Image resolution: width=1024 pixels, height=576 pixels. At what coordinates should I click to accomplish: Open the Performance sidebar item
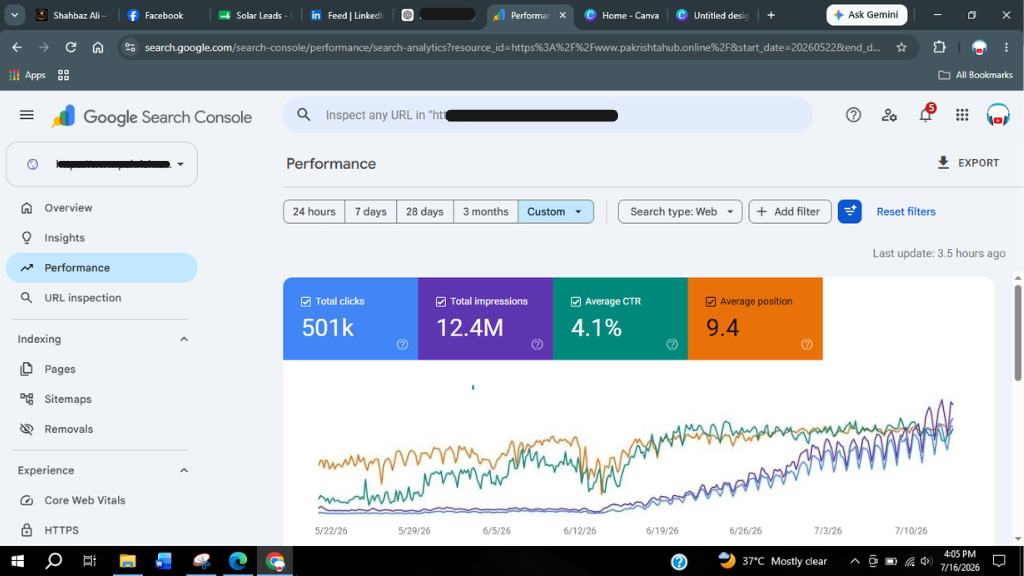102,268
